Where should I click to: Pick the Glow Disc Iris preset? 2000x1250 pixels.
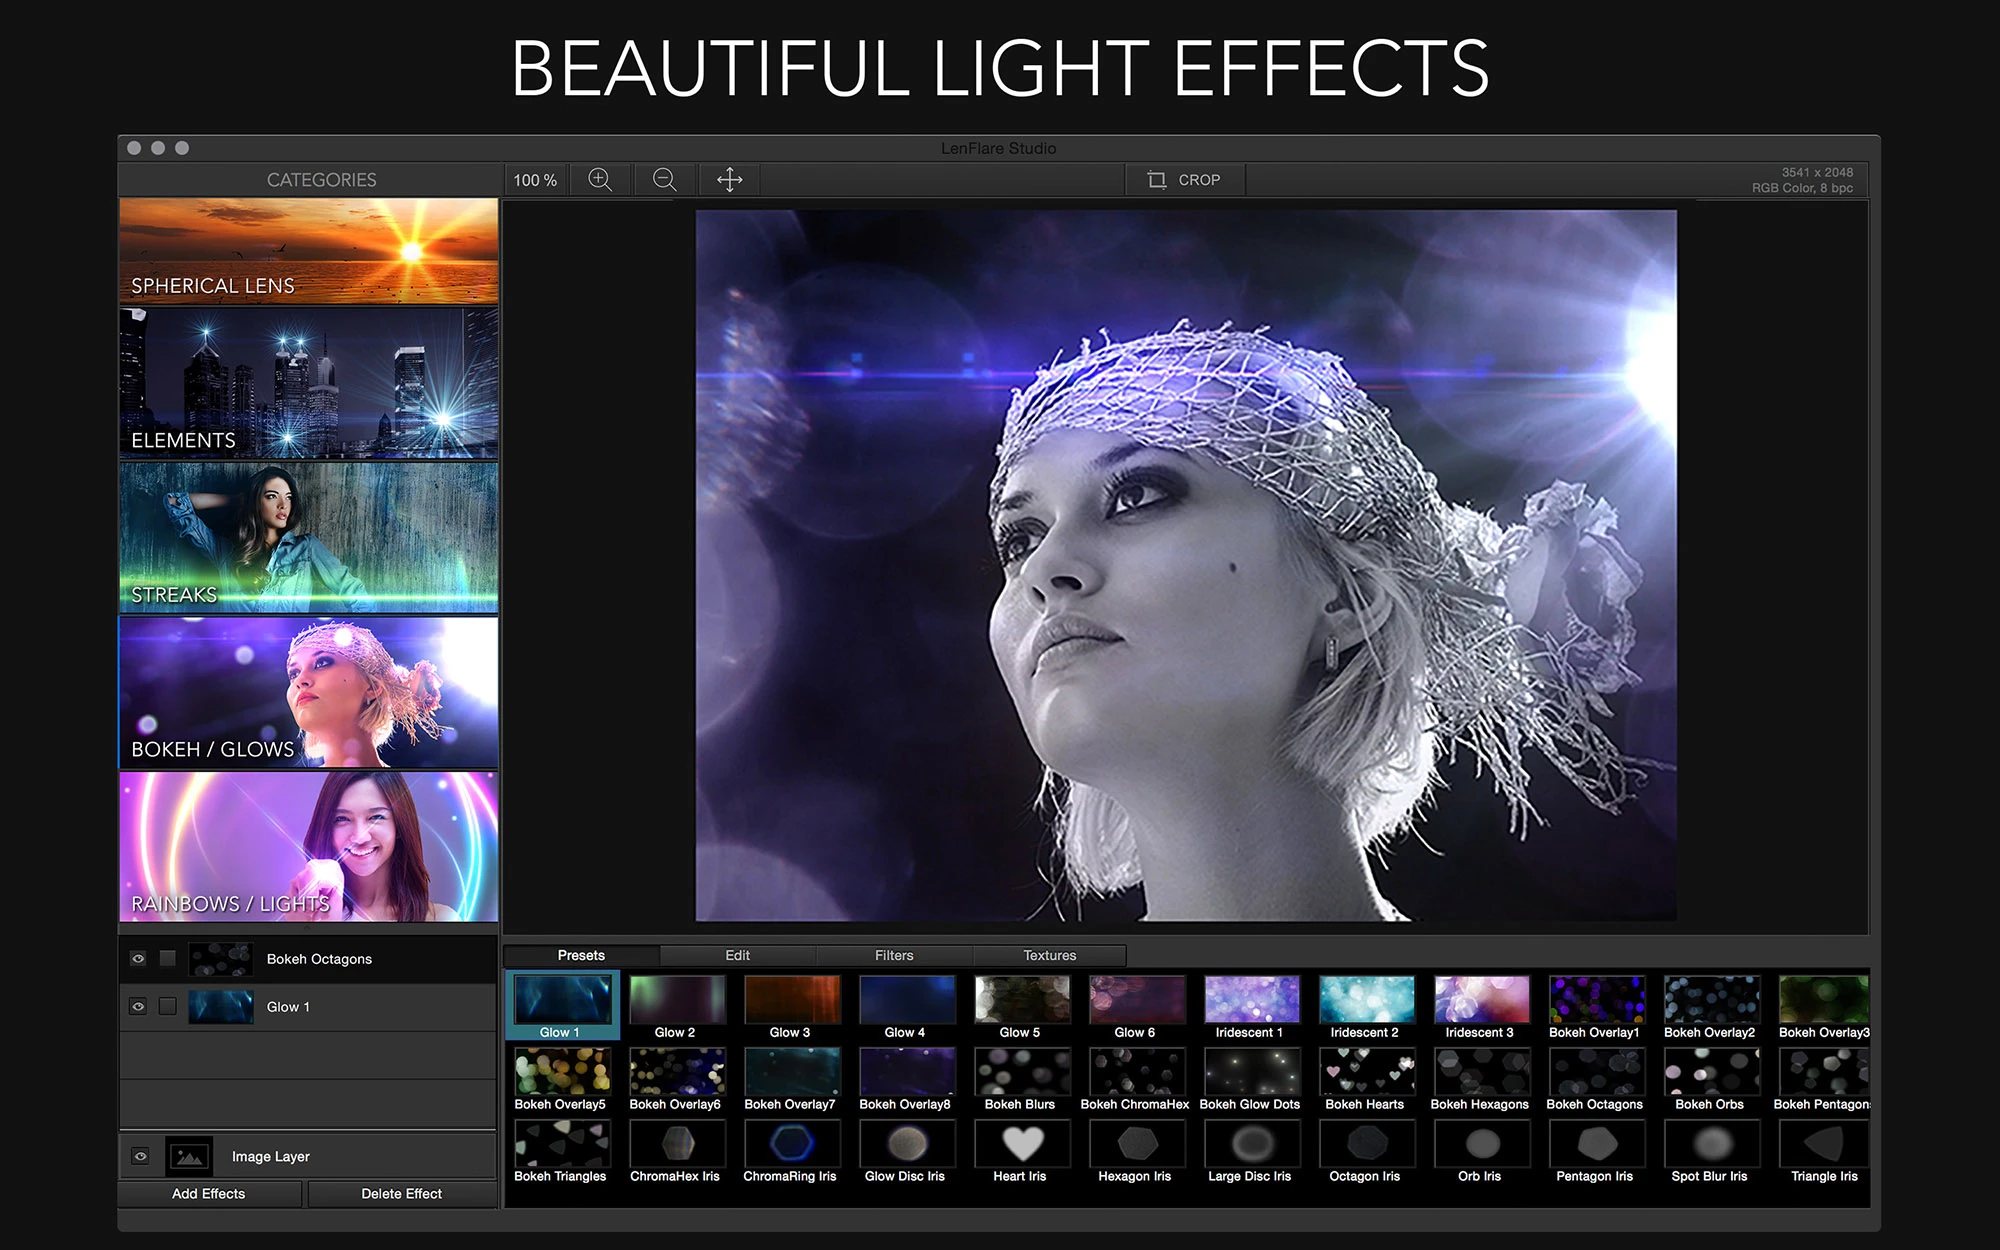(x=906, y=1143)
